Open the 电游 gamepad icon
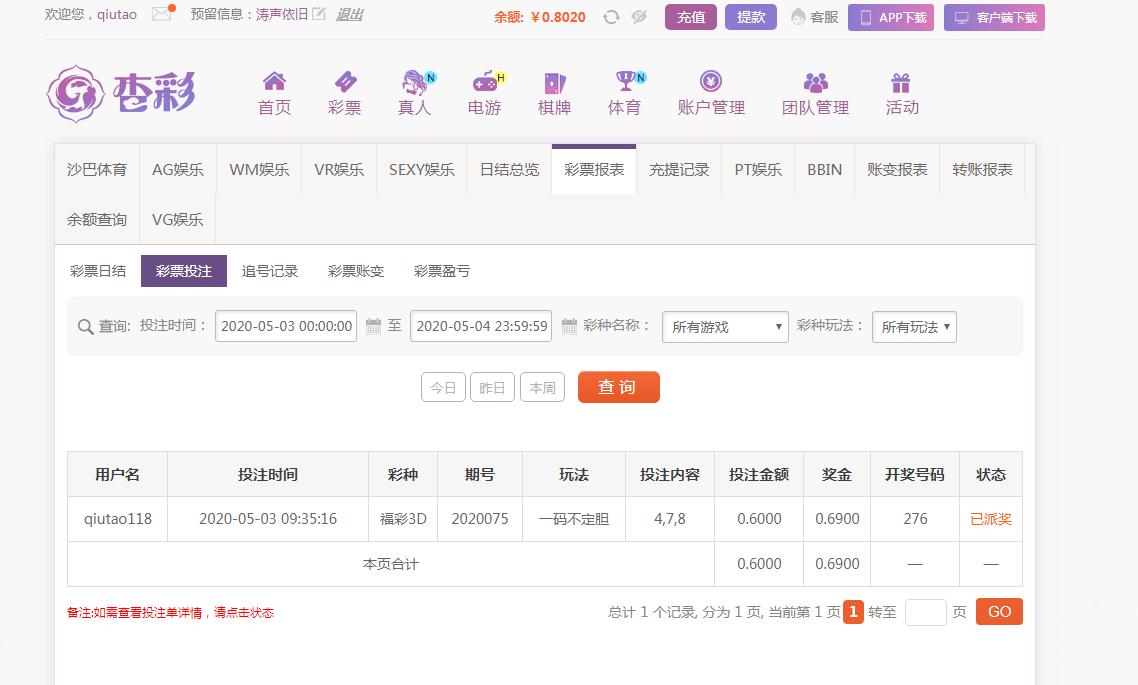This screenshot has width=1138, height=685. pos(485,82)
